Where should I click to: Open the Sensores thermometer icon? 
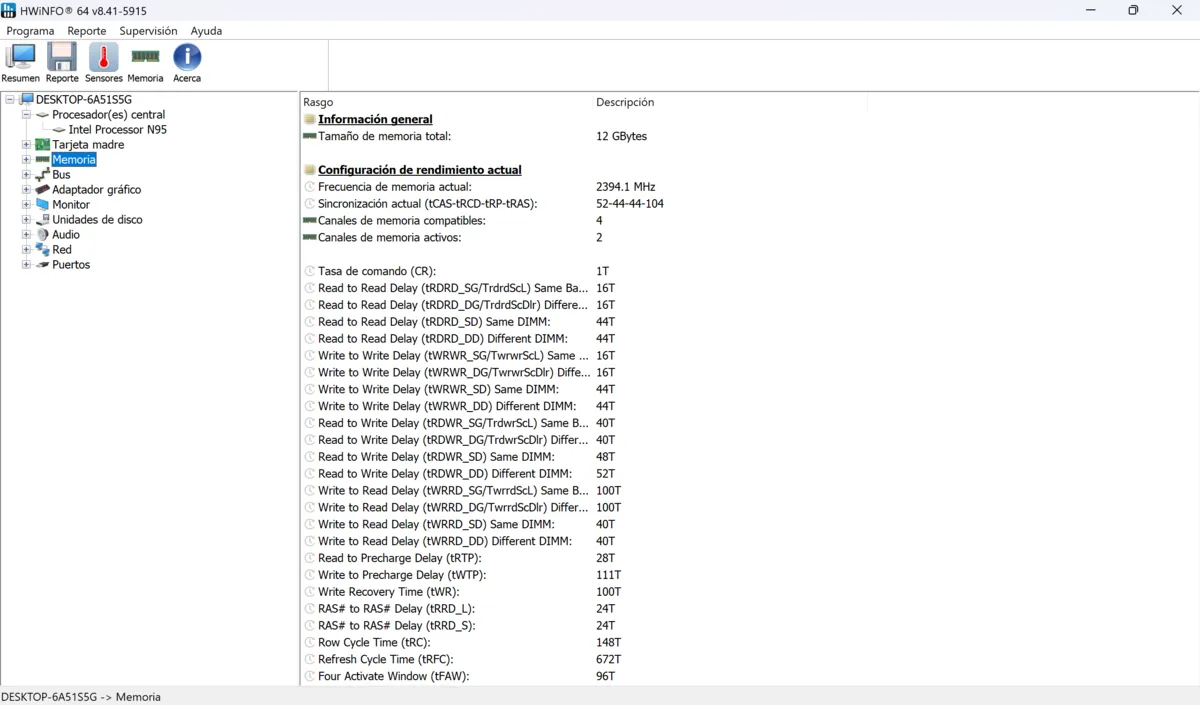103,58
